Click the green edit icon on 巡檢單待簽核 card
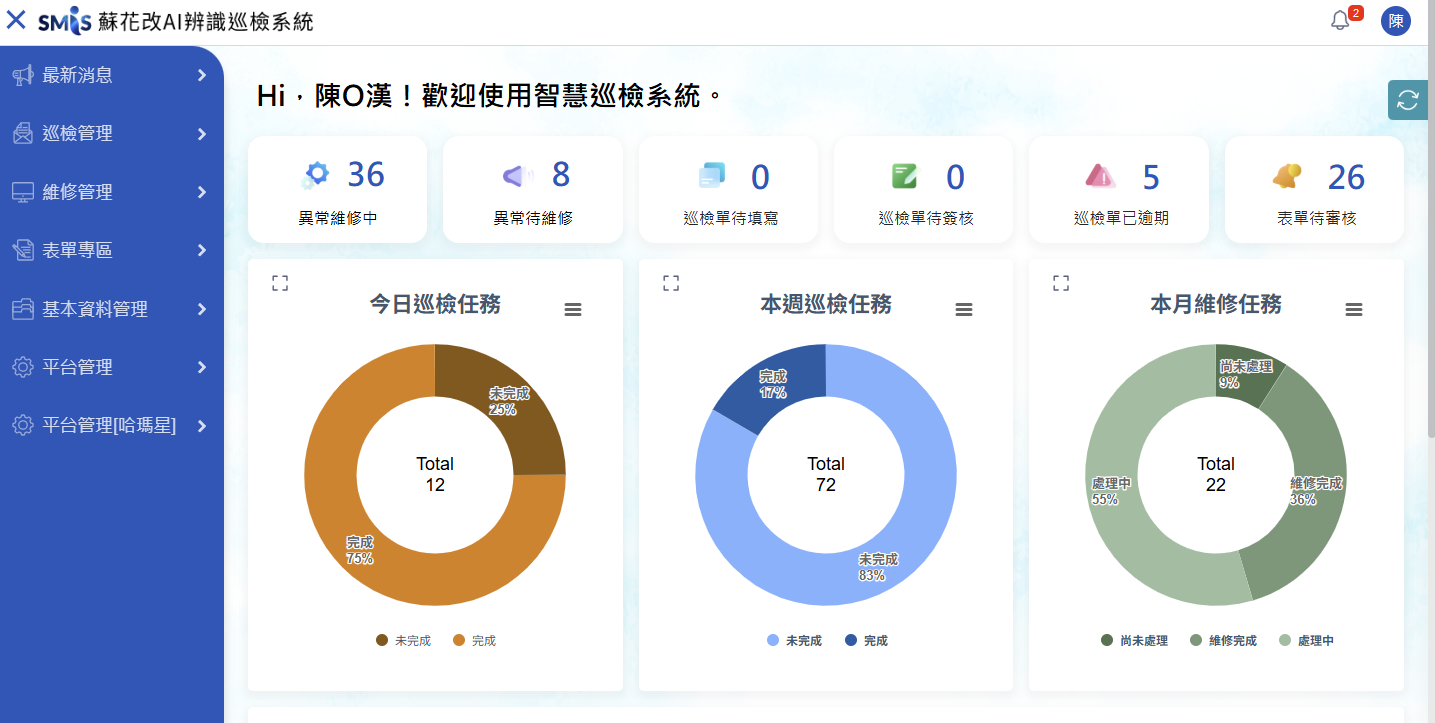 905,176
